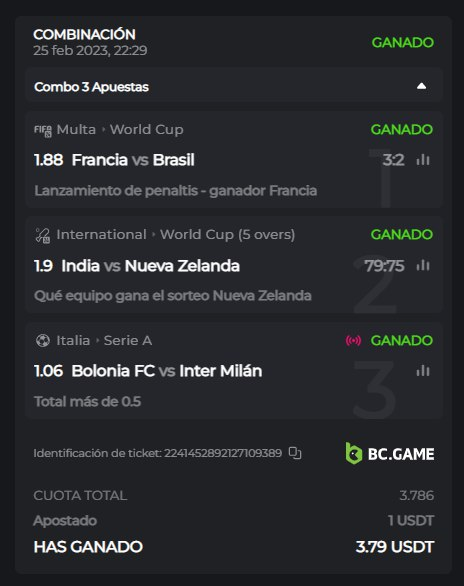Open the India vs Nueva Zelanda match
Image resolution: width=464 pixels, height=586 pixels.
tap(151, 266)
